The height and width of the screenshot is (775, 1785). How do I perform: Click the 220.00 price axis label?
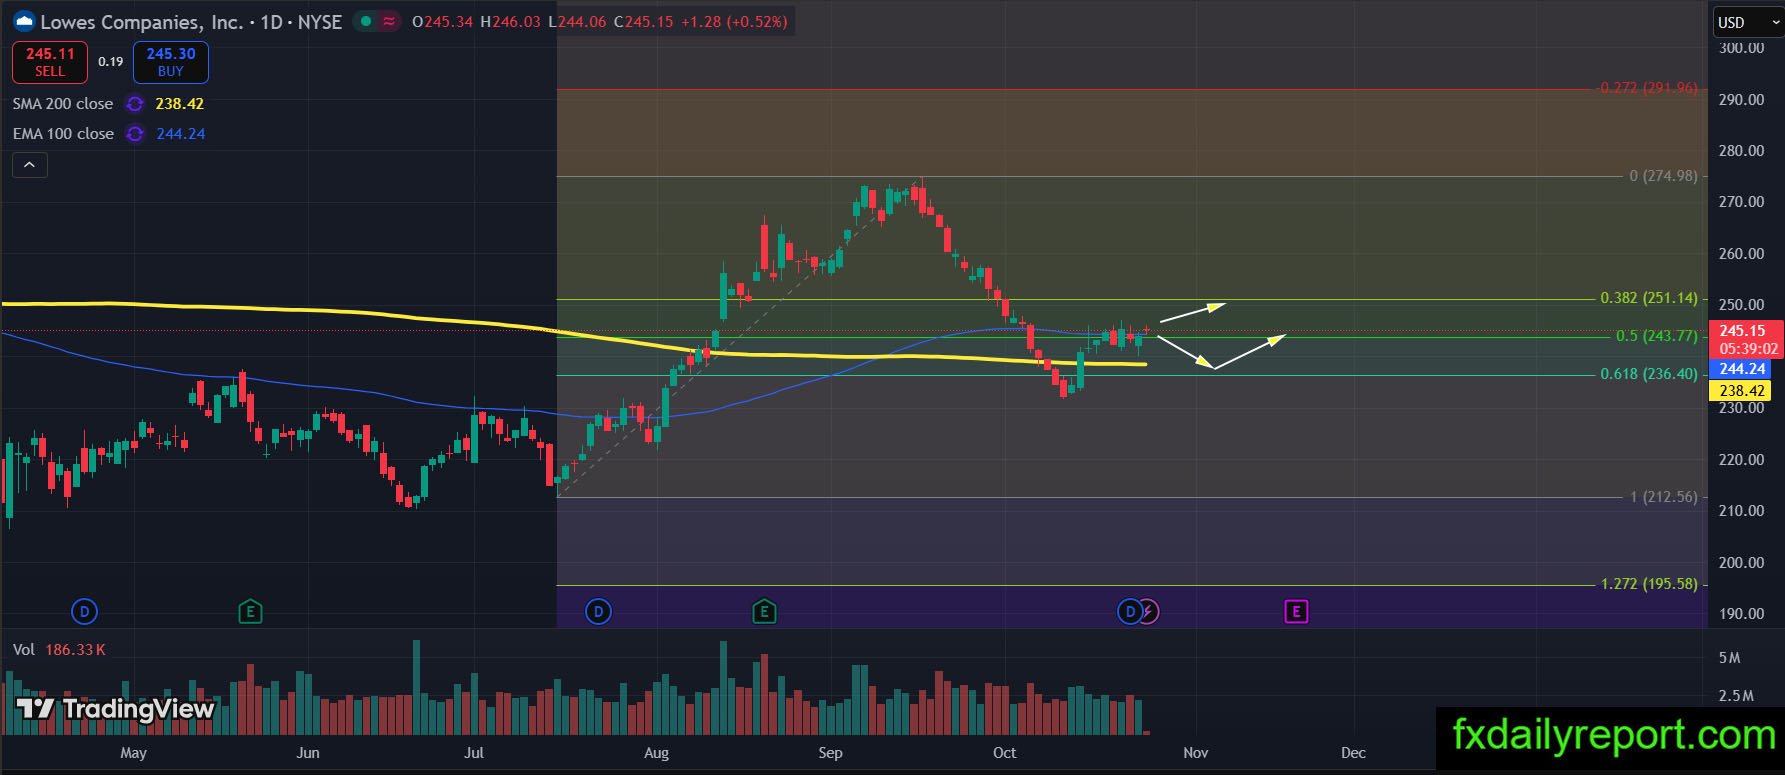[1741, 460]
